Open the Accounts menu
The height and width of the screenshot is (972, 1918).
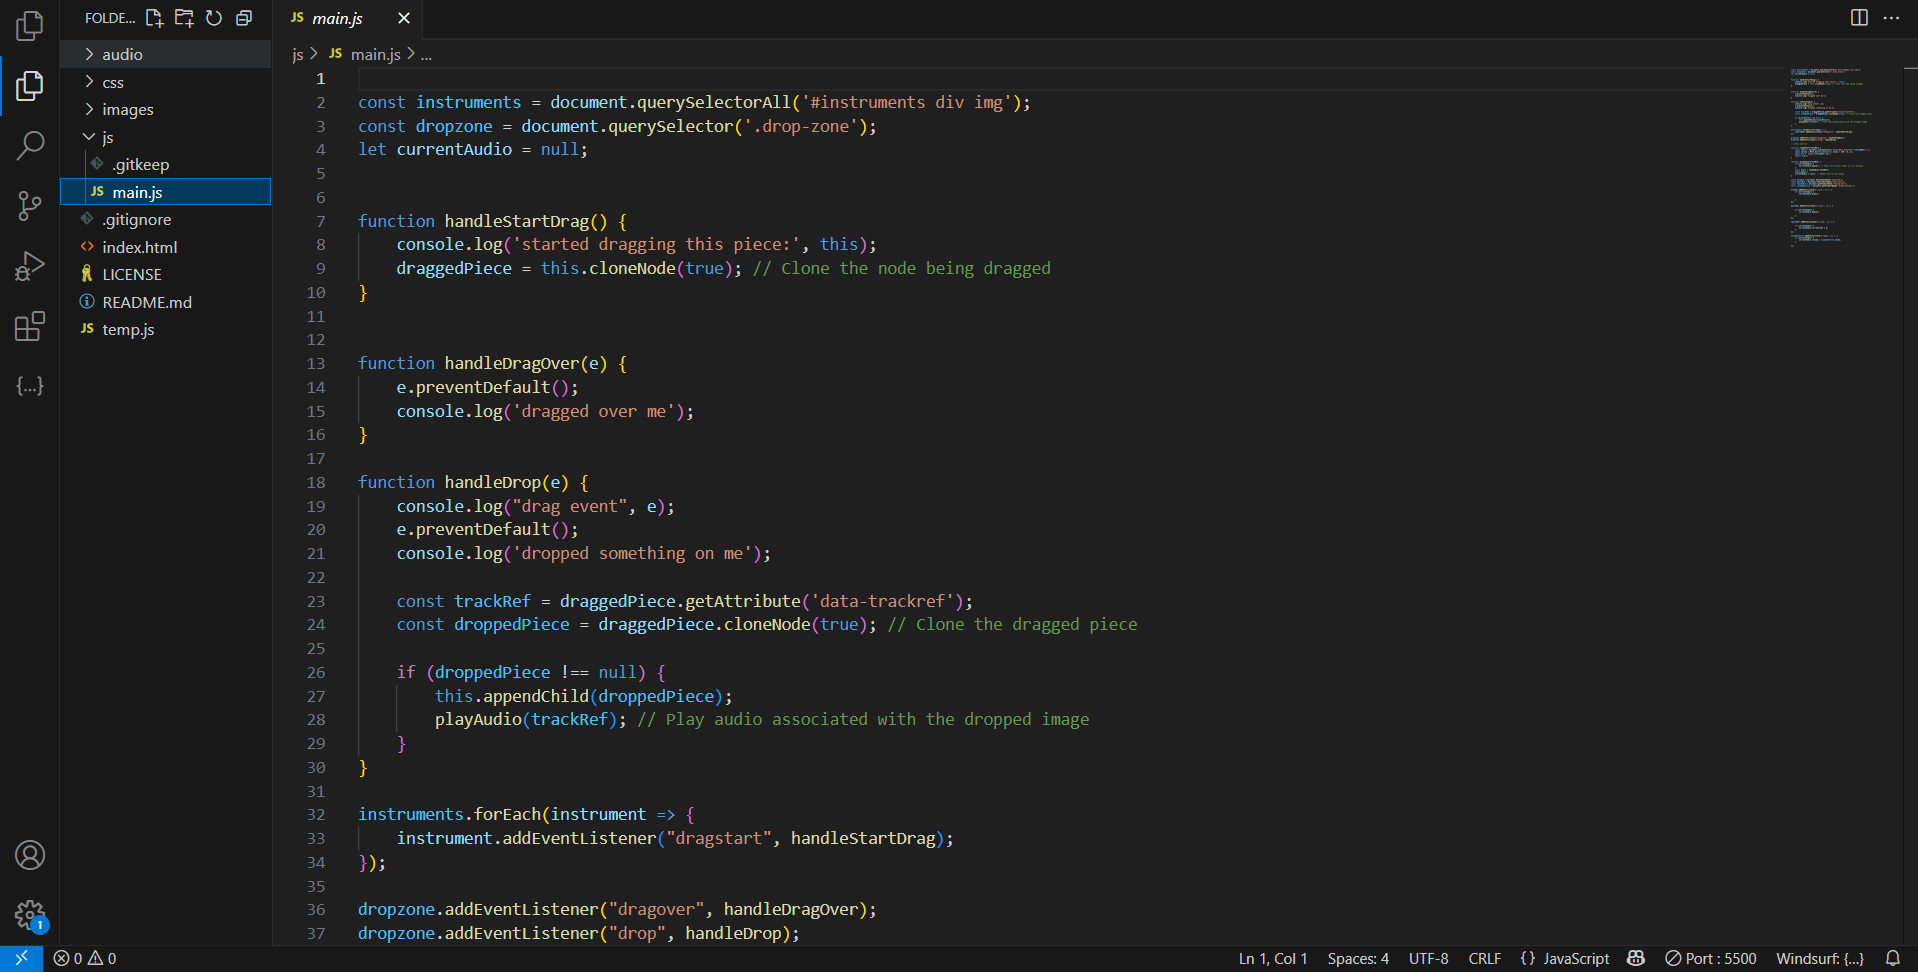pyautogui.click(x=30, y=855)
